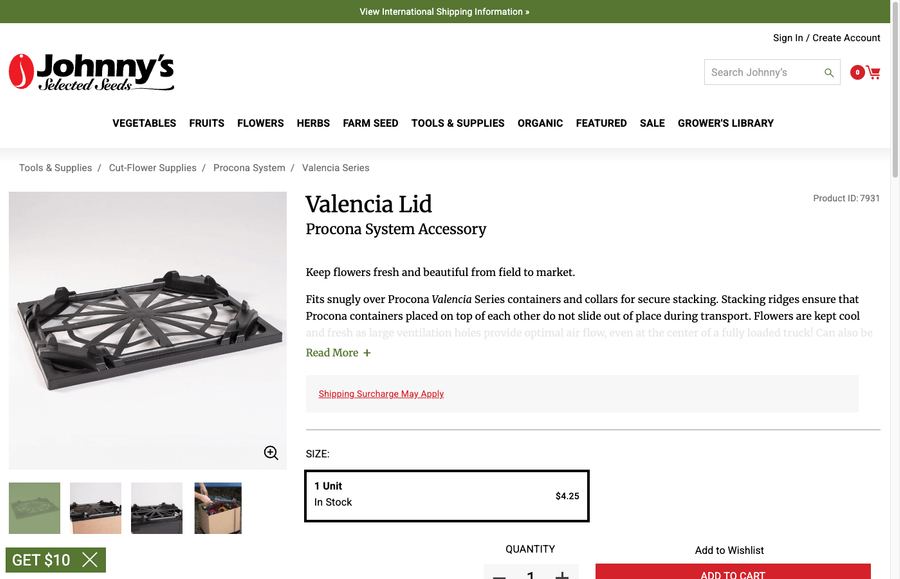Open the VEGETABLES menu item
900x579 pixels.
click(143, 123)
